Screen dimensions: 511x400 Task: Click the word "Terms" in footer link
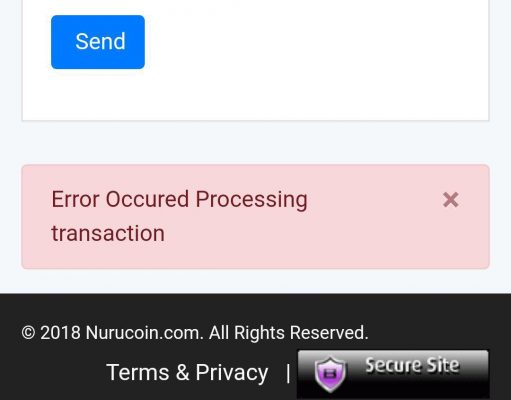tap(138, 372)
